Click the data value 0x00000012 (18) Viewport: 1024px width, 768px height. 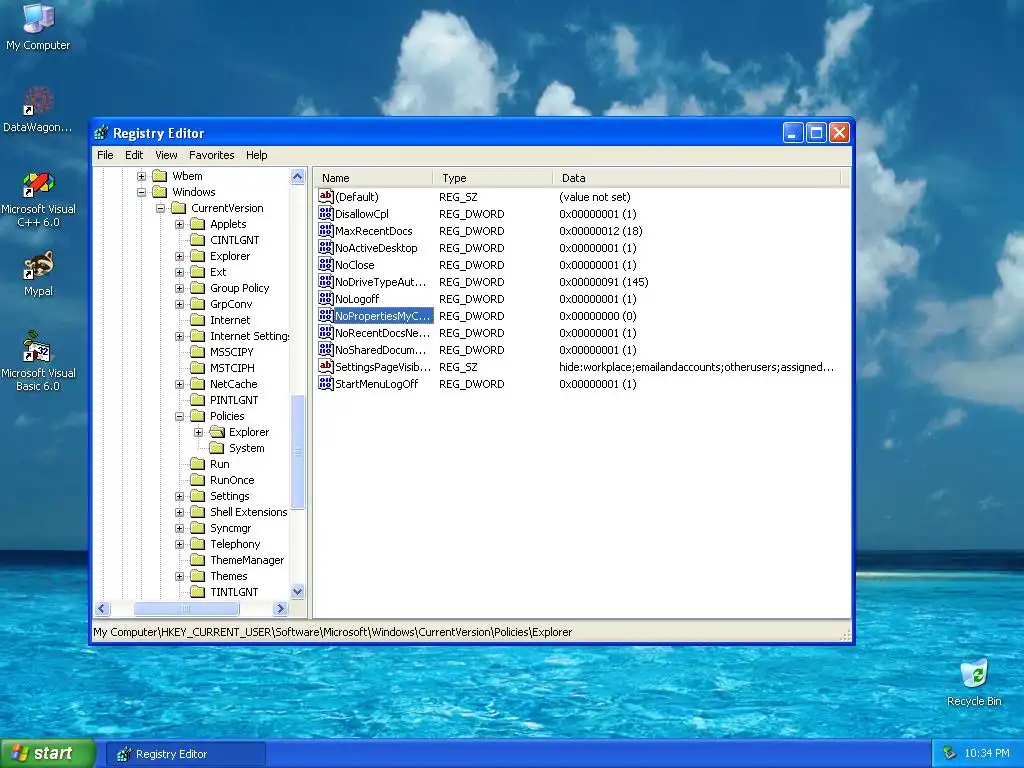[600, 231]
